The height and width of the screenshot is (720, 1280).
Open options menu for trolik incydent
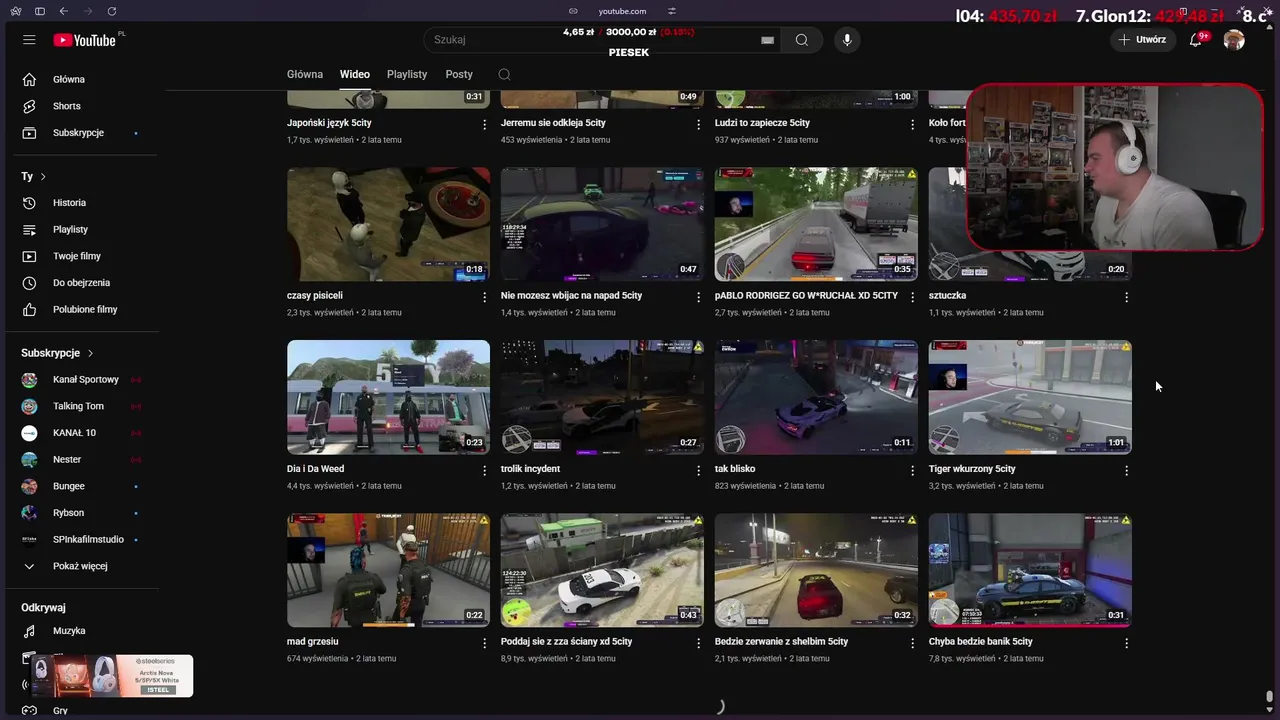pyautogui.click(x=699, y=470)
